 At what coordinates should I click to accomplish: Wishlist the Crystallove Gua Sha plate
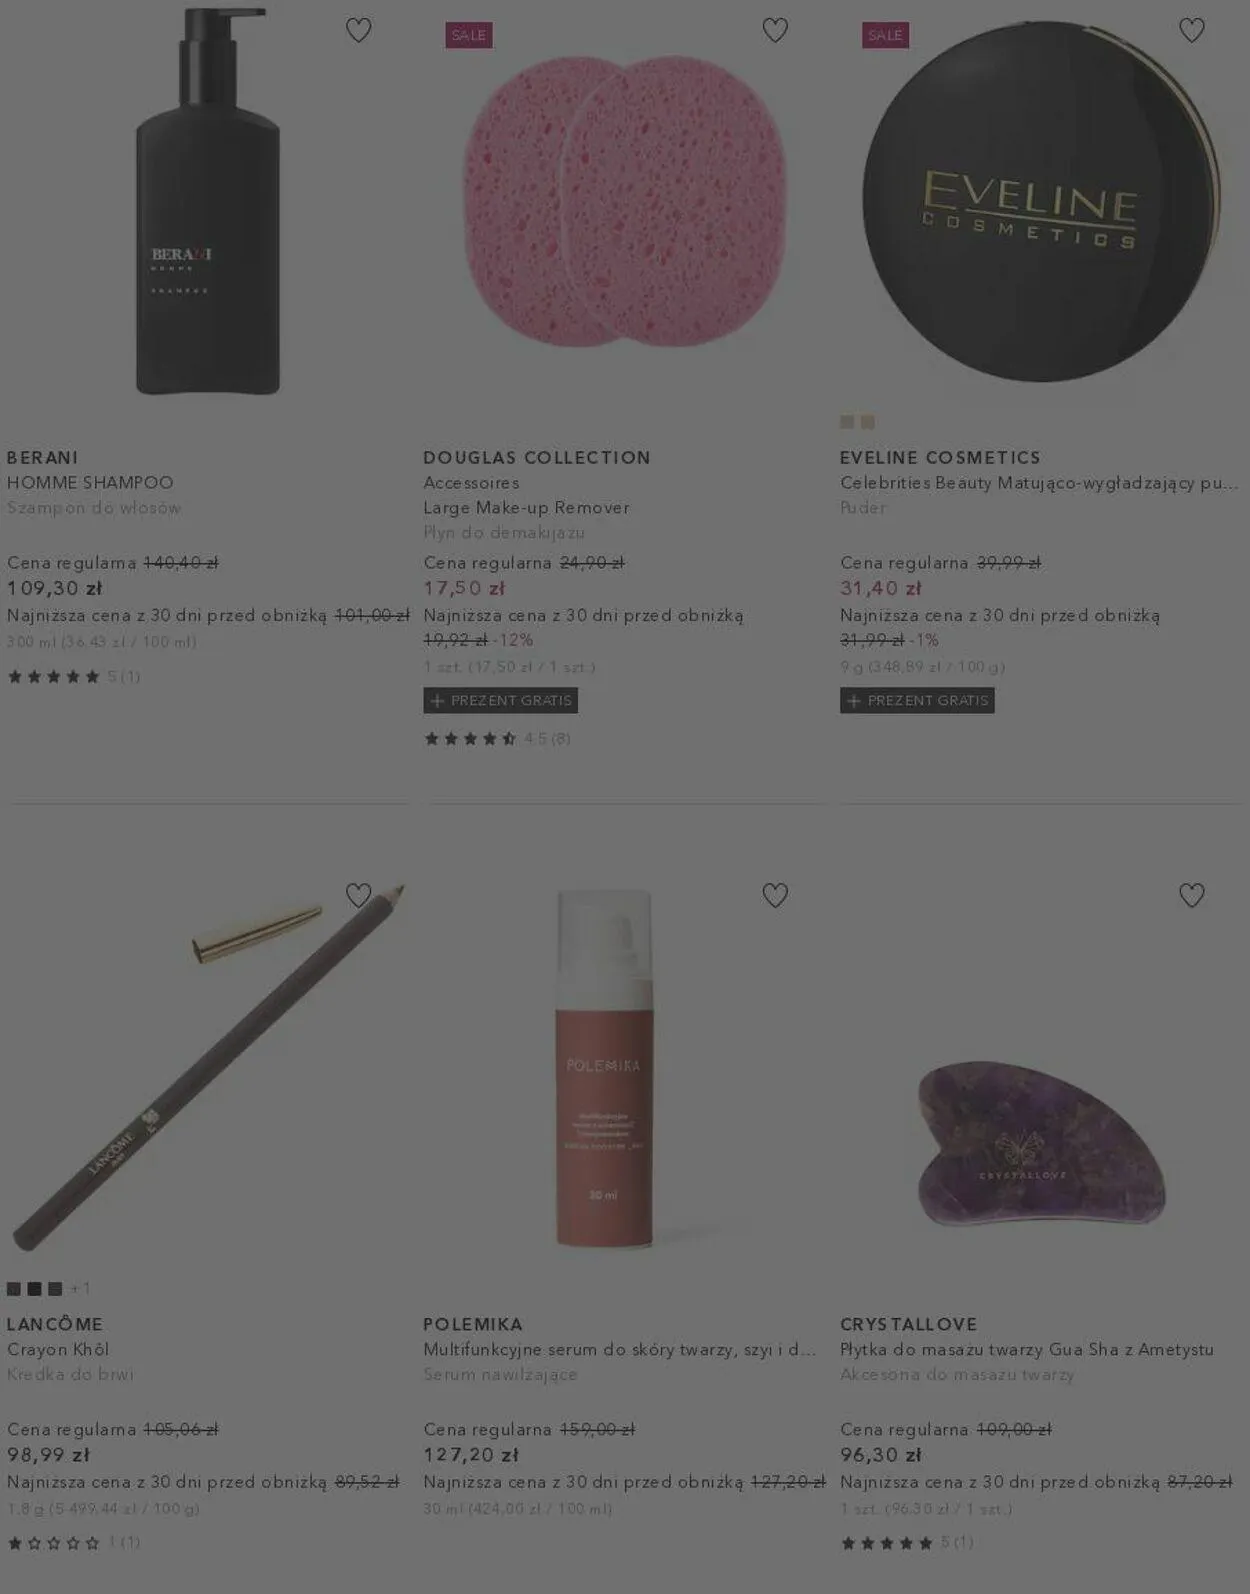pos(1191,895)
